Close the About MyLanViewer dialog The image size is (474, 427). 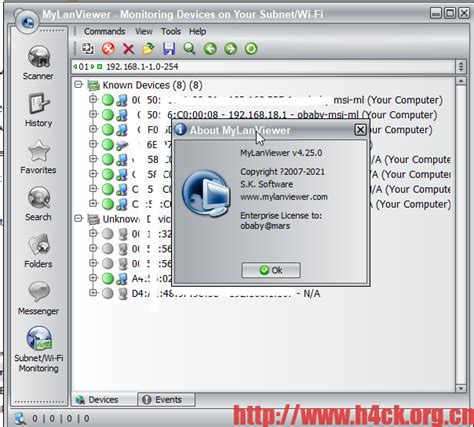click(x=360, y=130)
